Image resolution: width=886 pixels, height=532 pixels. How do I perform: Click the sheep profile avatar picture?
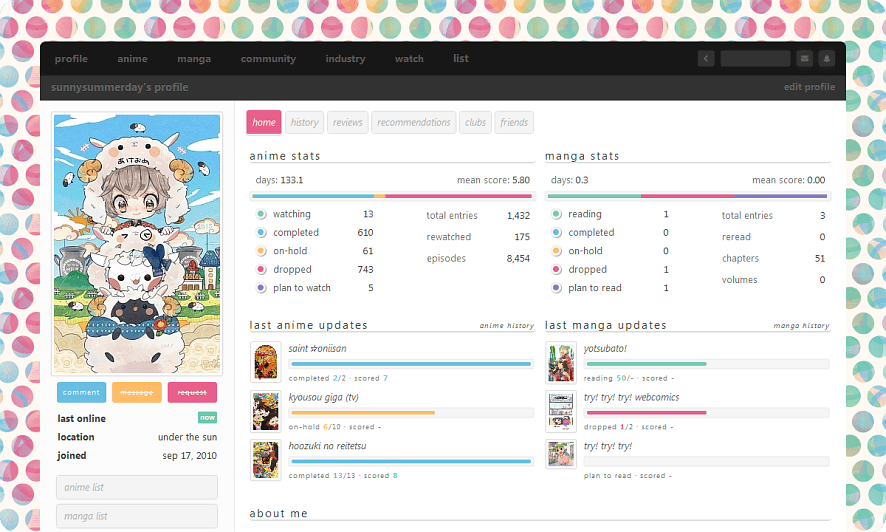[x=137, y=243]
